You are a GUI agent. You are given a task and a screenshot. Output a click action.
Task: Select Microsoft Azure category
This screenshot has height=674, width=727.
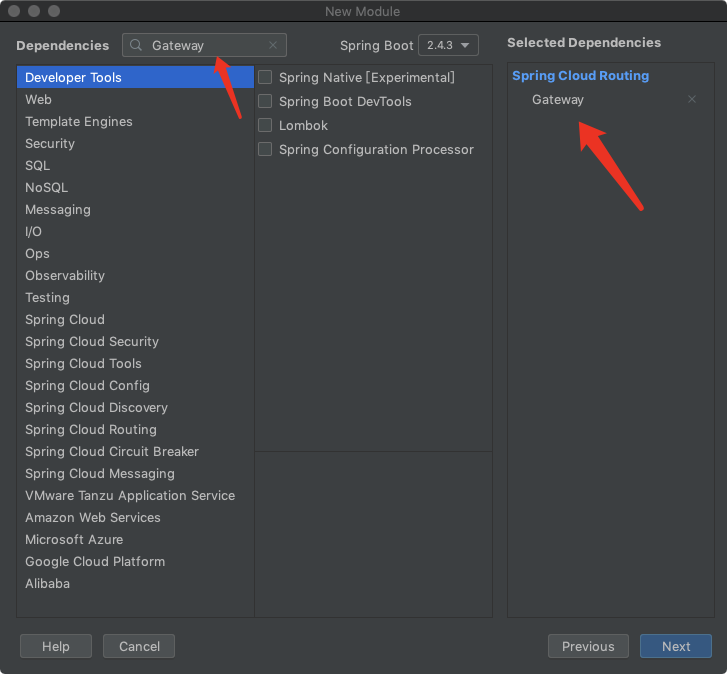[x=135, y=540]
